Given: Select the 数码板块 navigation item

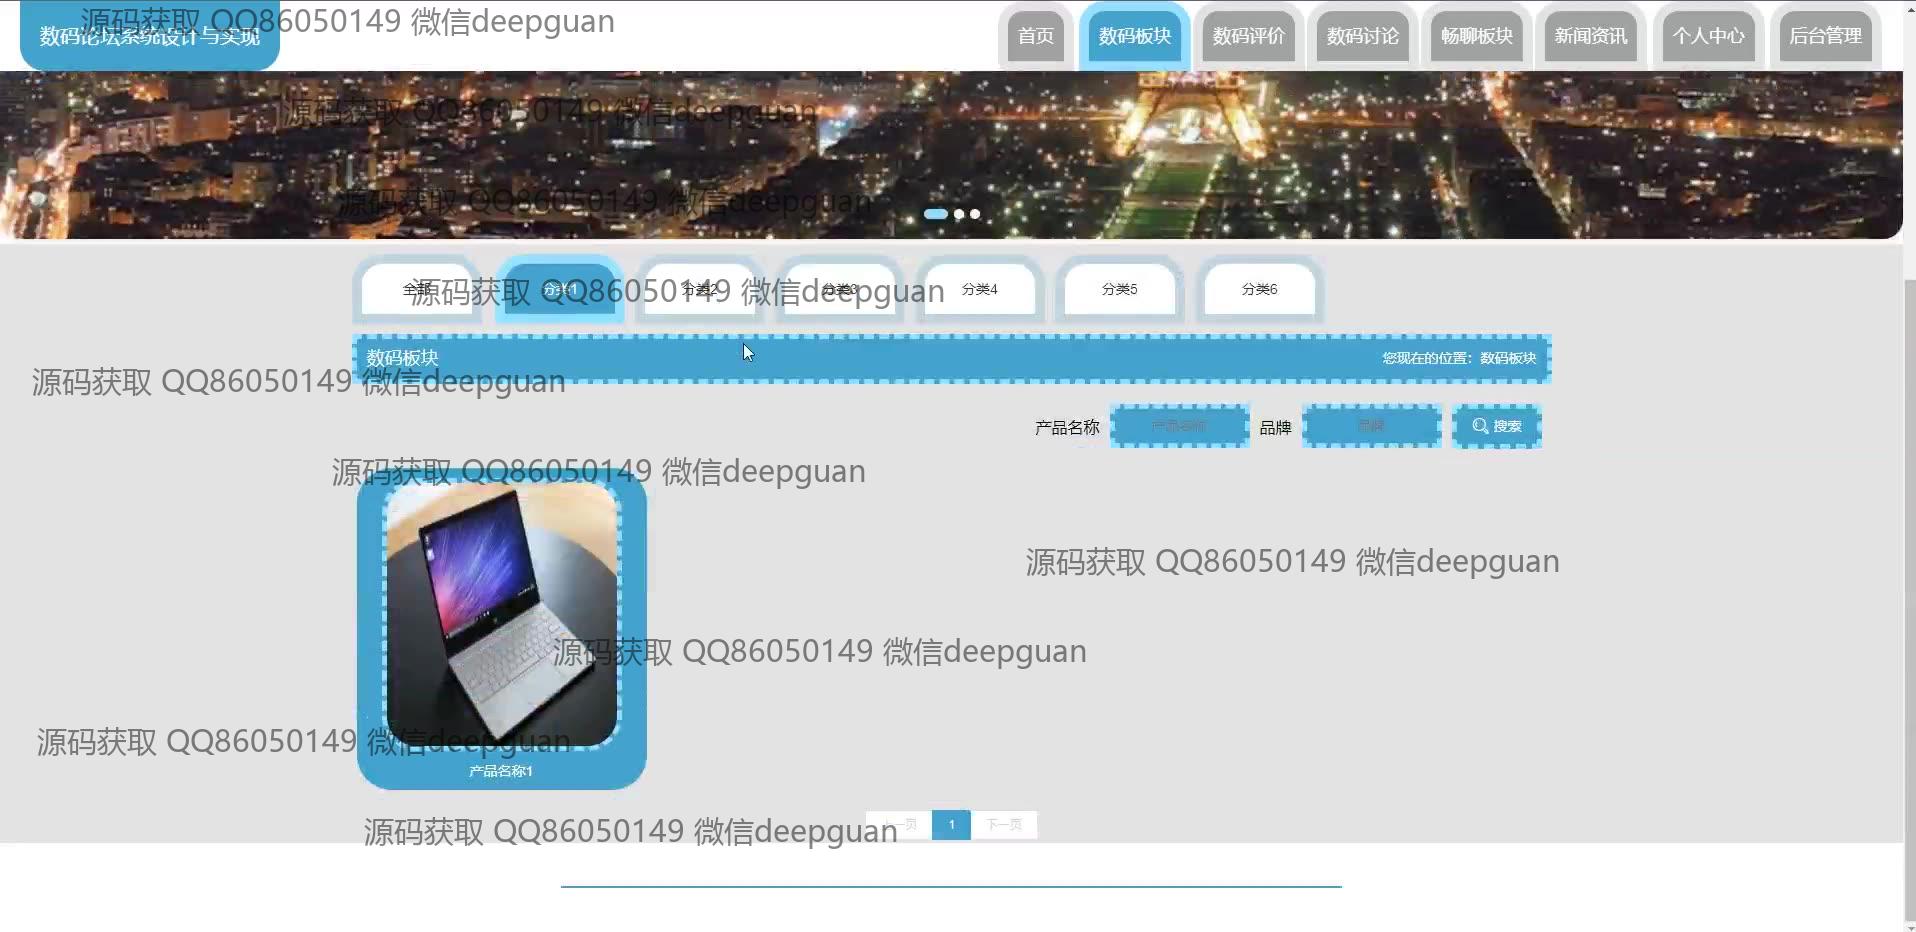Looking at the screenshot, I should click(x=1134, y=37).
